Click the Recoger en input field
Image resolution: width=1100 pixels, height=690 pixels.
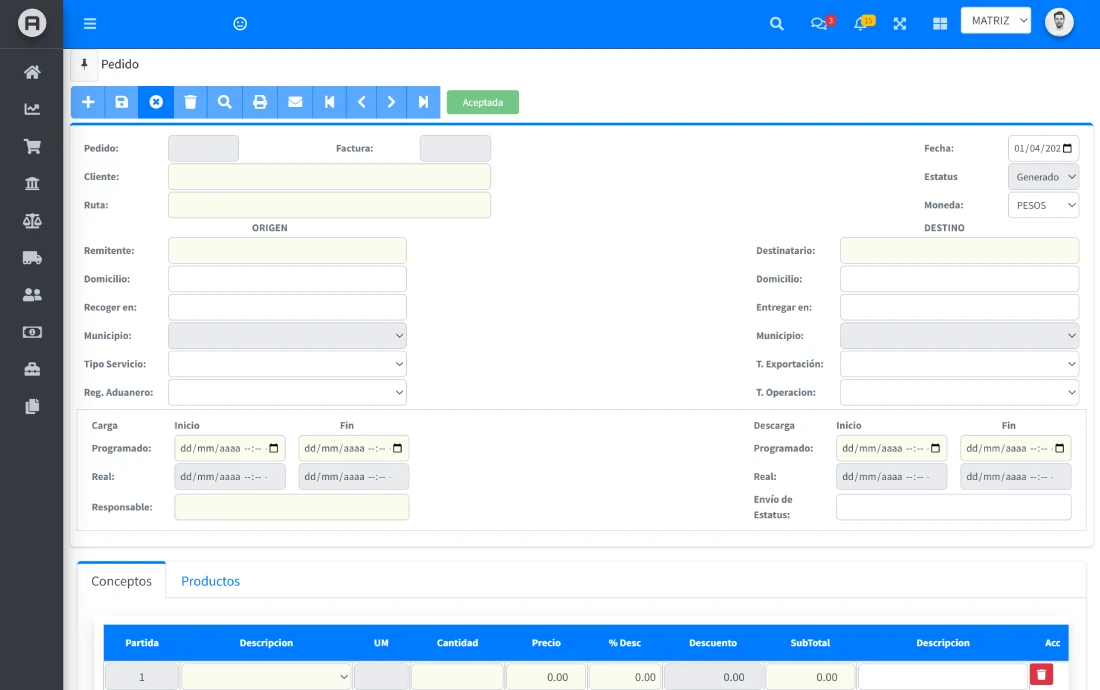(287, 307)
